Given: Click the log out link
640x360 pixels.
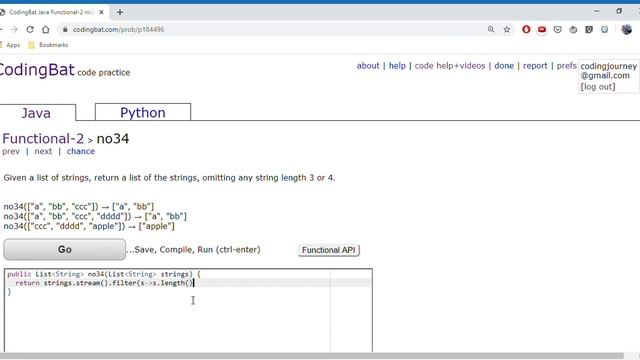Looking at the screenshot, I should [598, 87].
